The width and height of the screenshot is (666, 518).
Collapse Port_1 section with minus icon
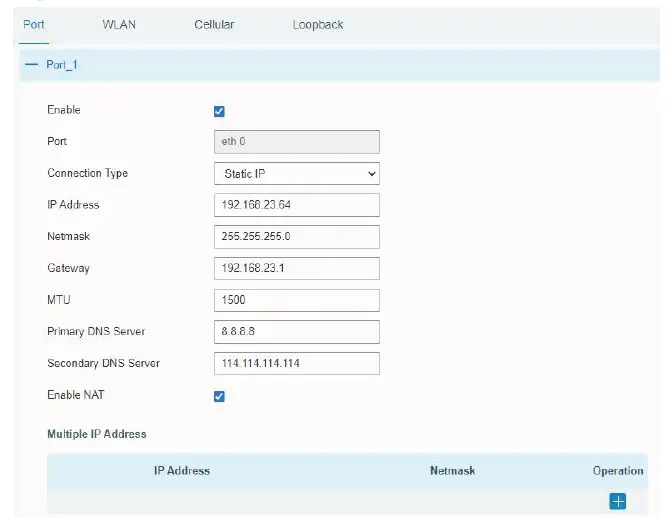[31, 65]
